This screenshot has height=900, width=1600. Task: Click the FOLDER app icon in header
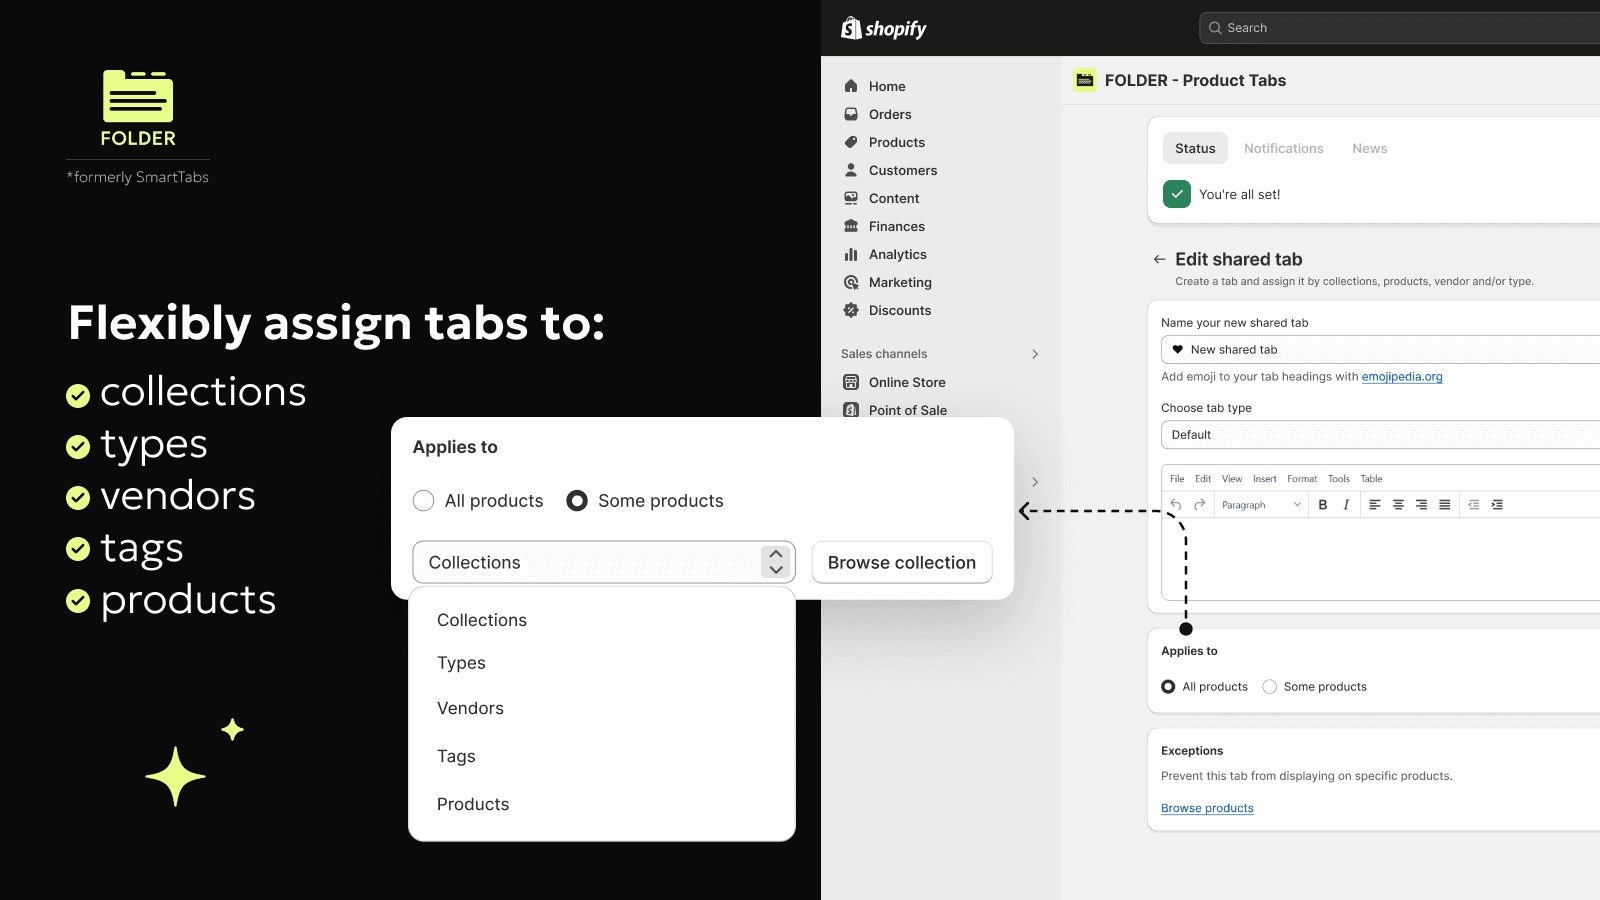click(1085, 80)
